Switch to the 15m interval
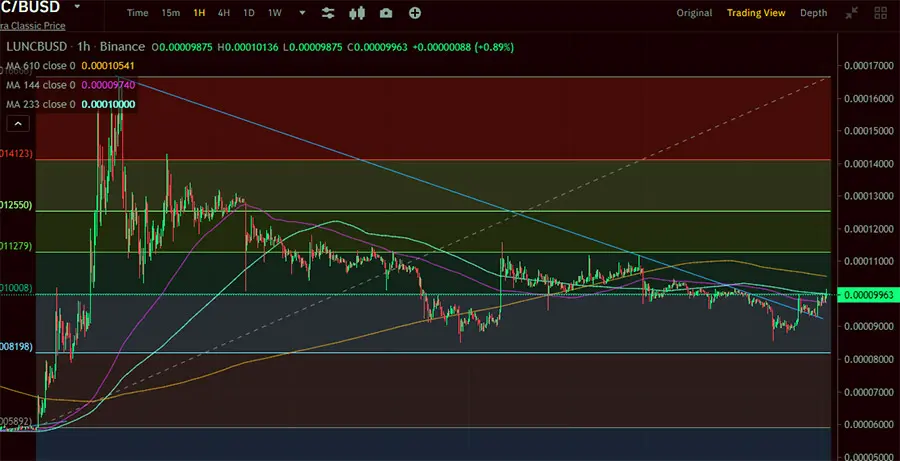 pos(170,13)
